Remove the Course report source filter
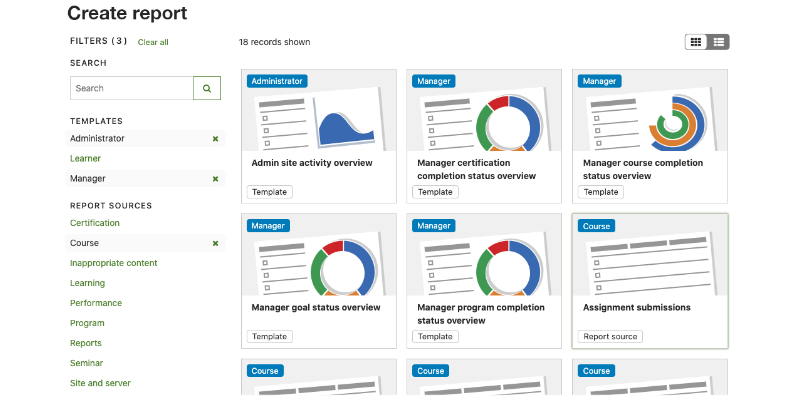This screenshot has width=800, height=400. [215, 243]
